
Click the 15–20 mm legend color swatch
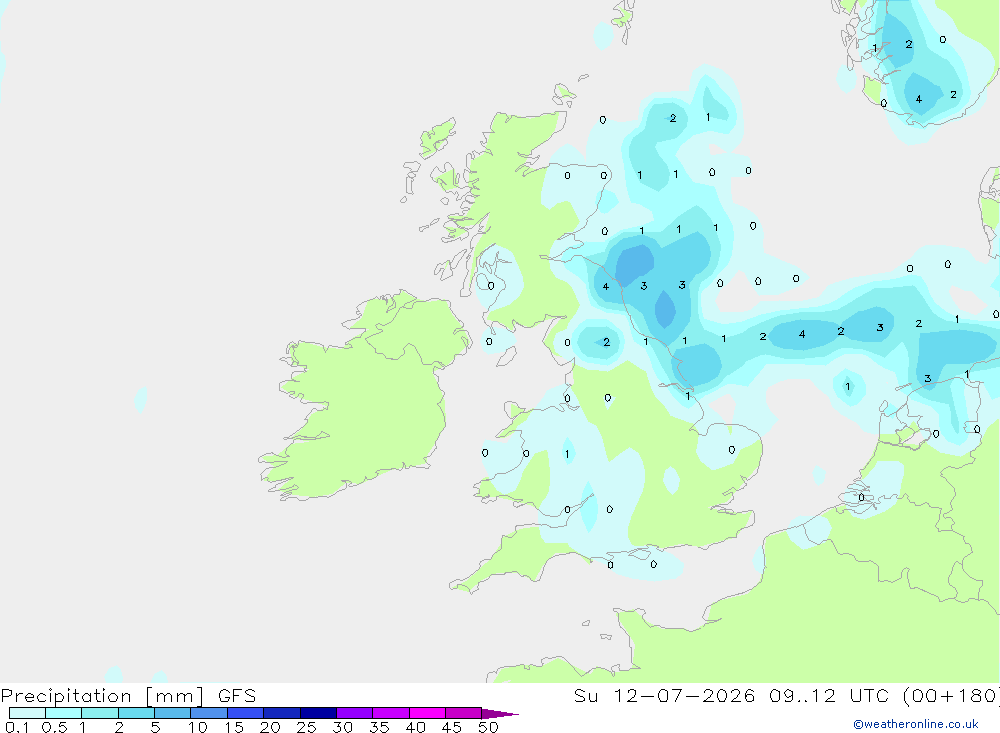246,713
